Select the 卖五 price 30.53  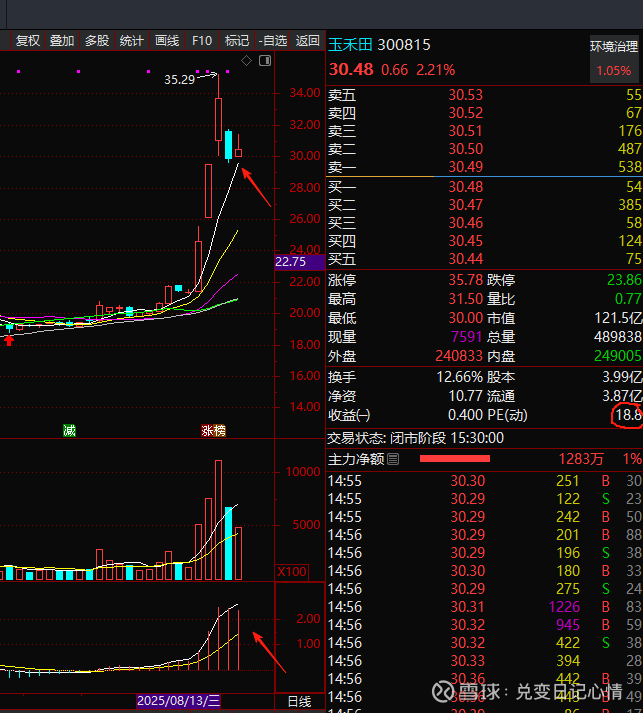466,95
